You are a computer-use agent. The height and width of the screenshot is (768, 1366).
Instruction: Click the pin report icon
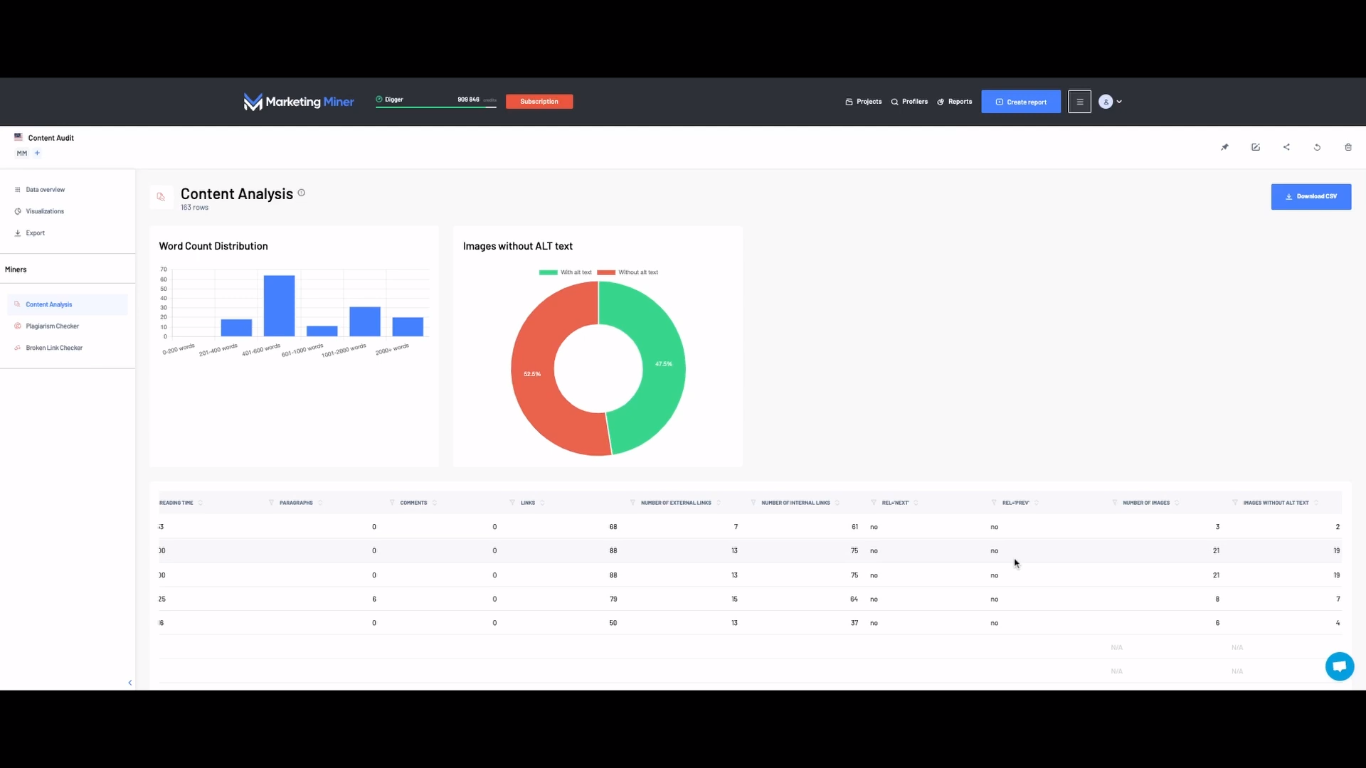(1224, 147)
